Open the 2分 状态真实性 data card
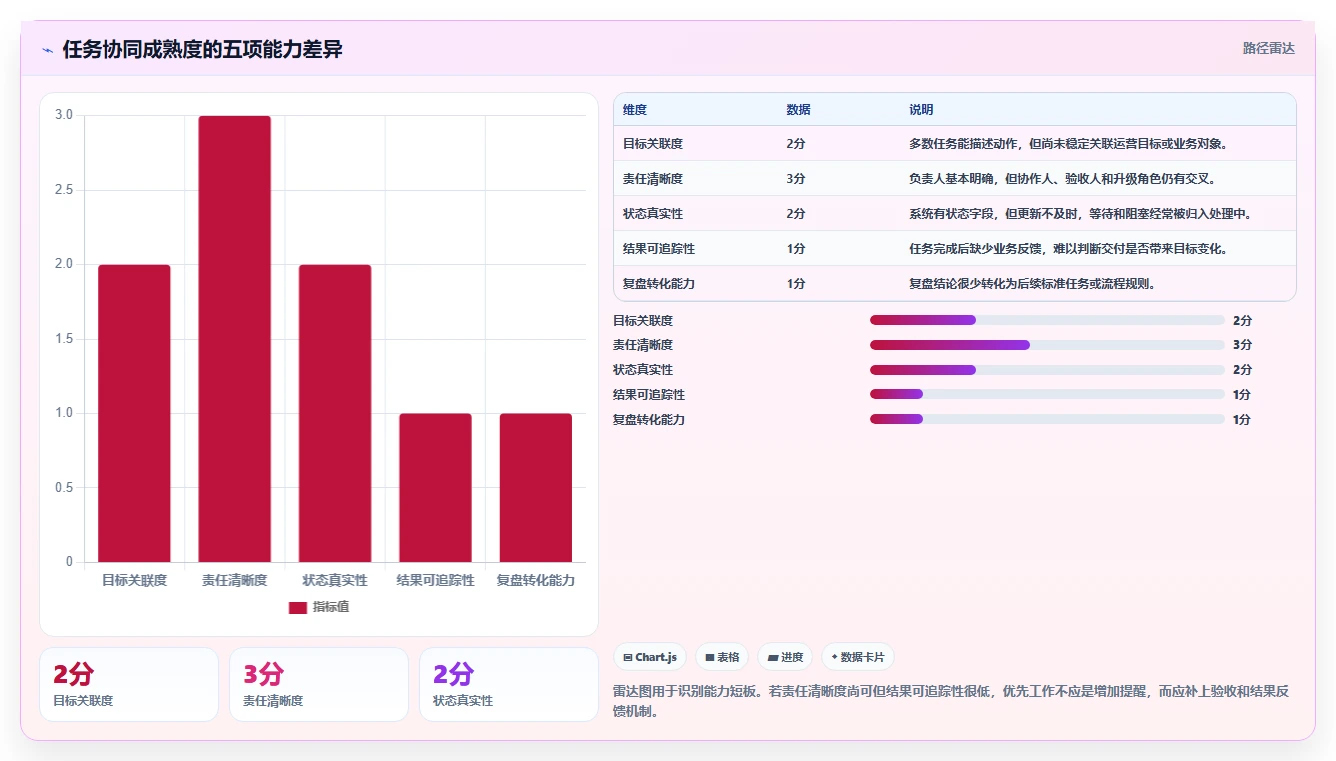1336x761 pixels. click(509, 684)
